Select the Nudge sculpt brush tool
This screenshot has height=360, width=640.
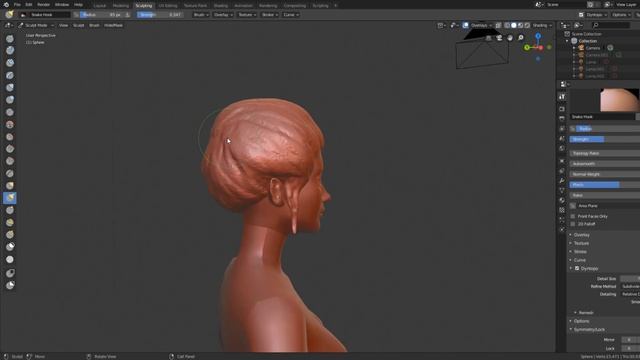(x=10, y=222)
